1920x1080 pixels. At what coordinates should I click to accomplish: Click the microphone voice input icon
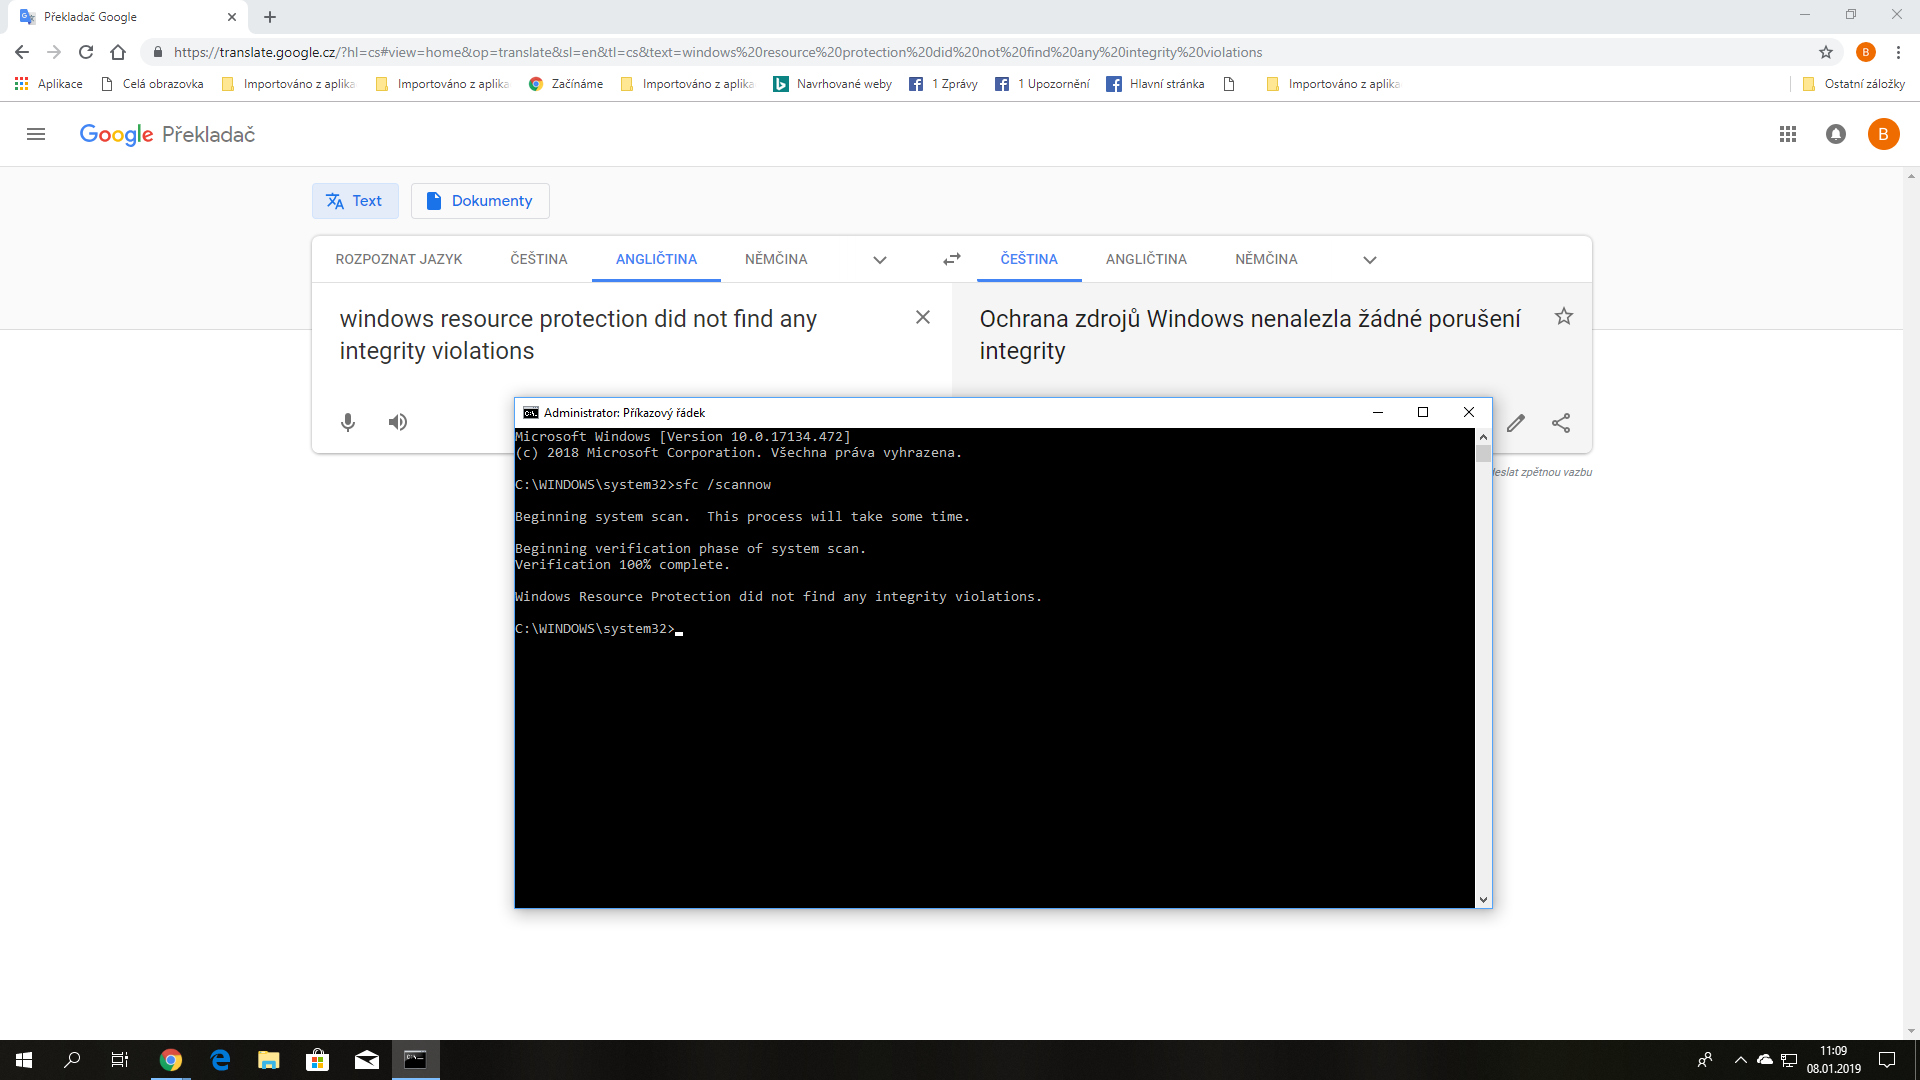tap(348, 422)
